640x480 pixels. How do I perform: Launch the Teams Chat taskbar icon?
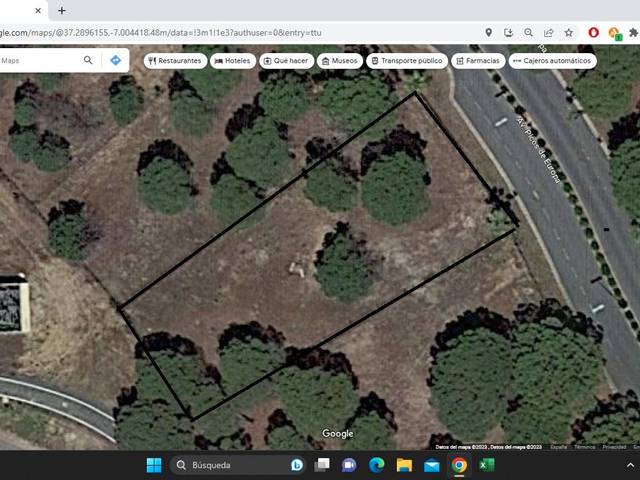(x=349, y=465)
